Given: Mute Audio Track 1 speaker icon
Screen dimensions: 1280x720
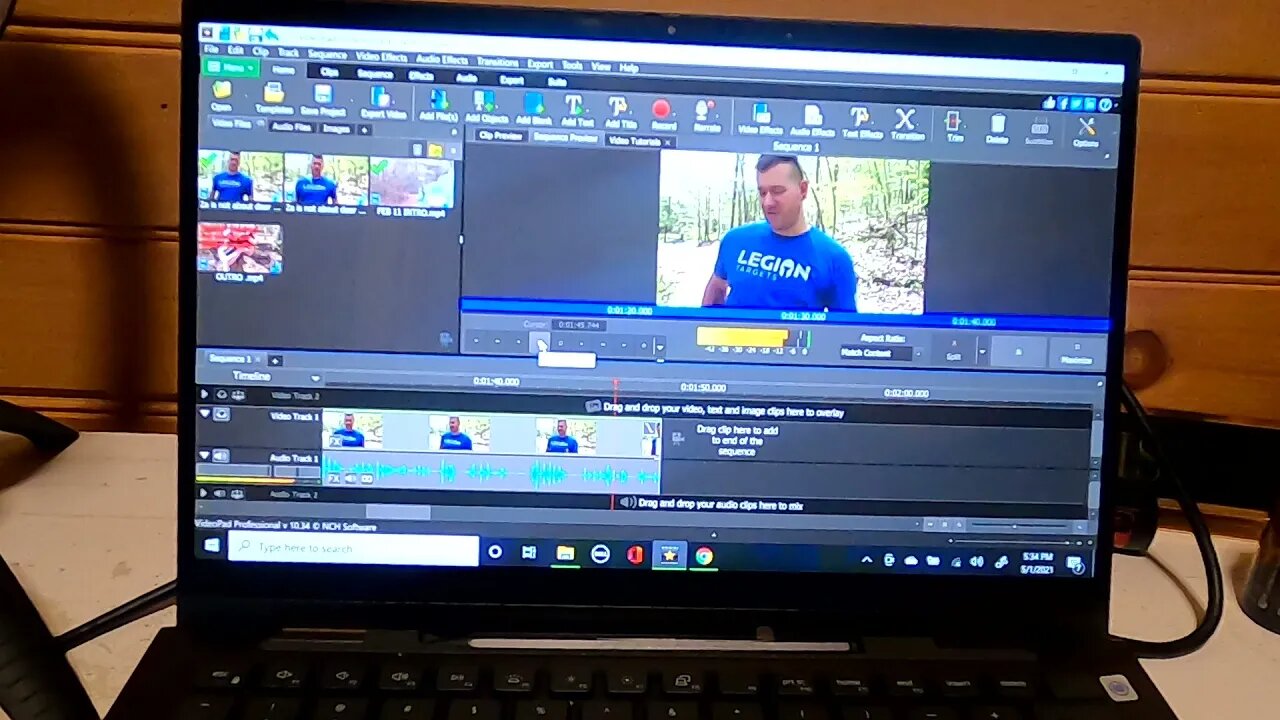Looking at the screenshot, I should [221, 456].
